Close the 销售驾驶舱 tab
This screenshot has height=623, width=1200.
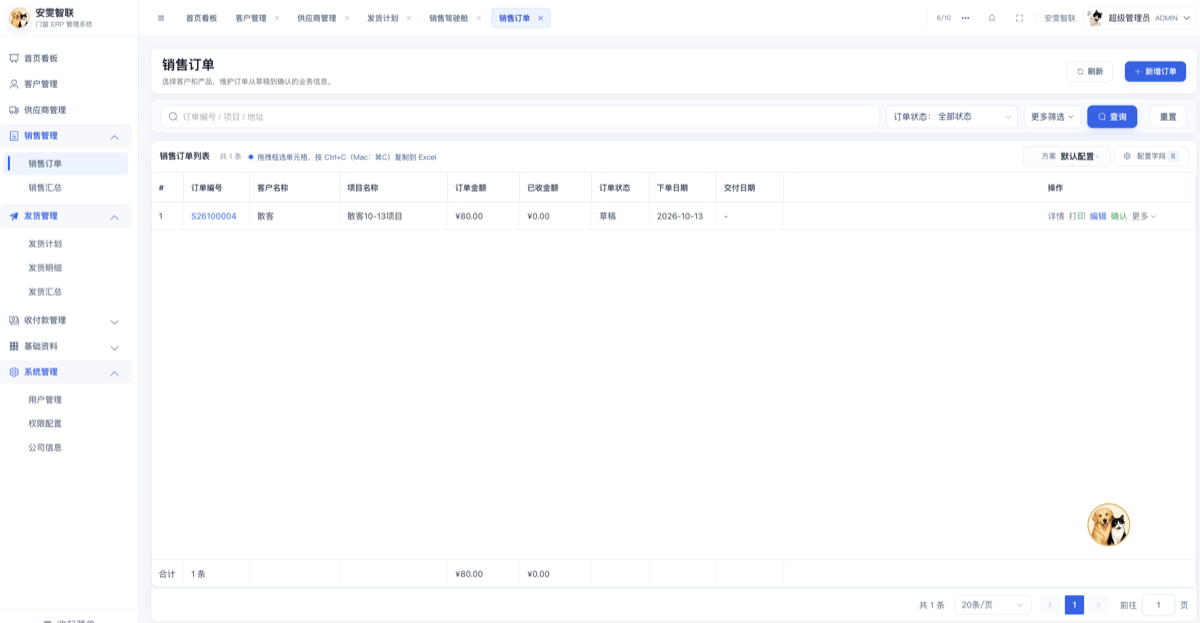479,18
